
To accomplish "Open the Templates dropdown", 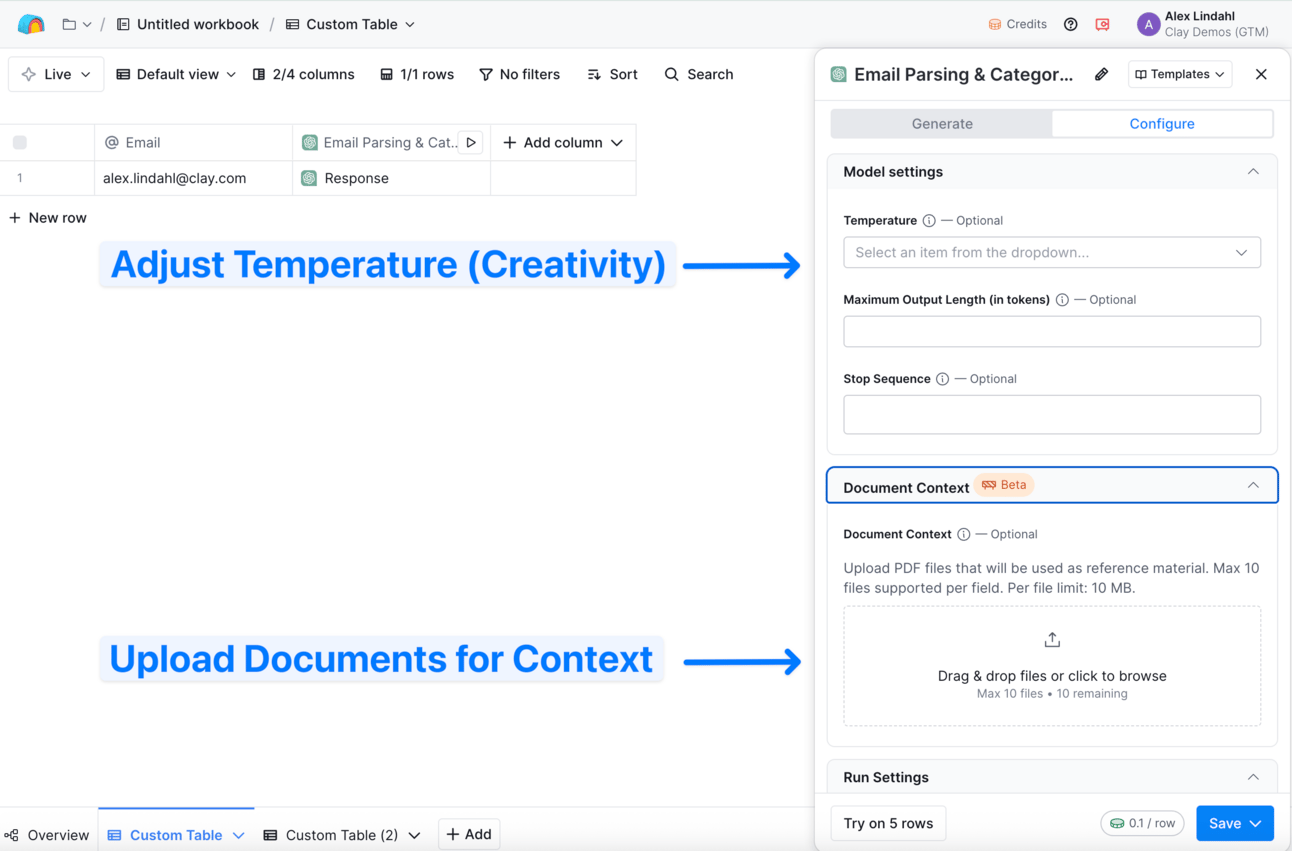I will [1180, 74].
